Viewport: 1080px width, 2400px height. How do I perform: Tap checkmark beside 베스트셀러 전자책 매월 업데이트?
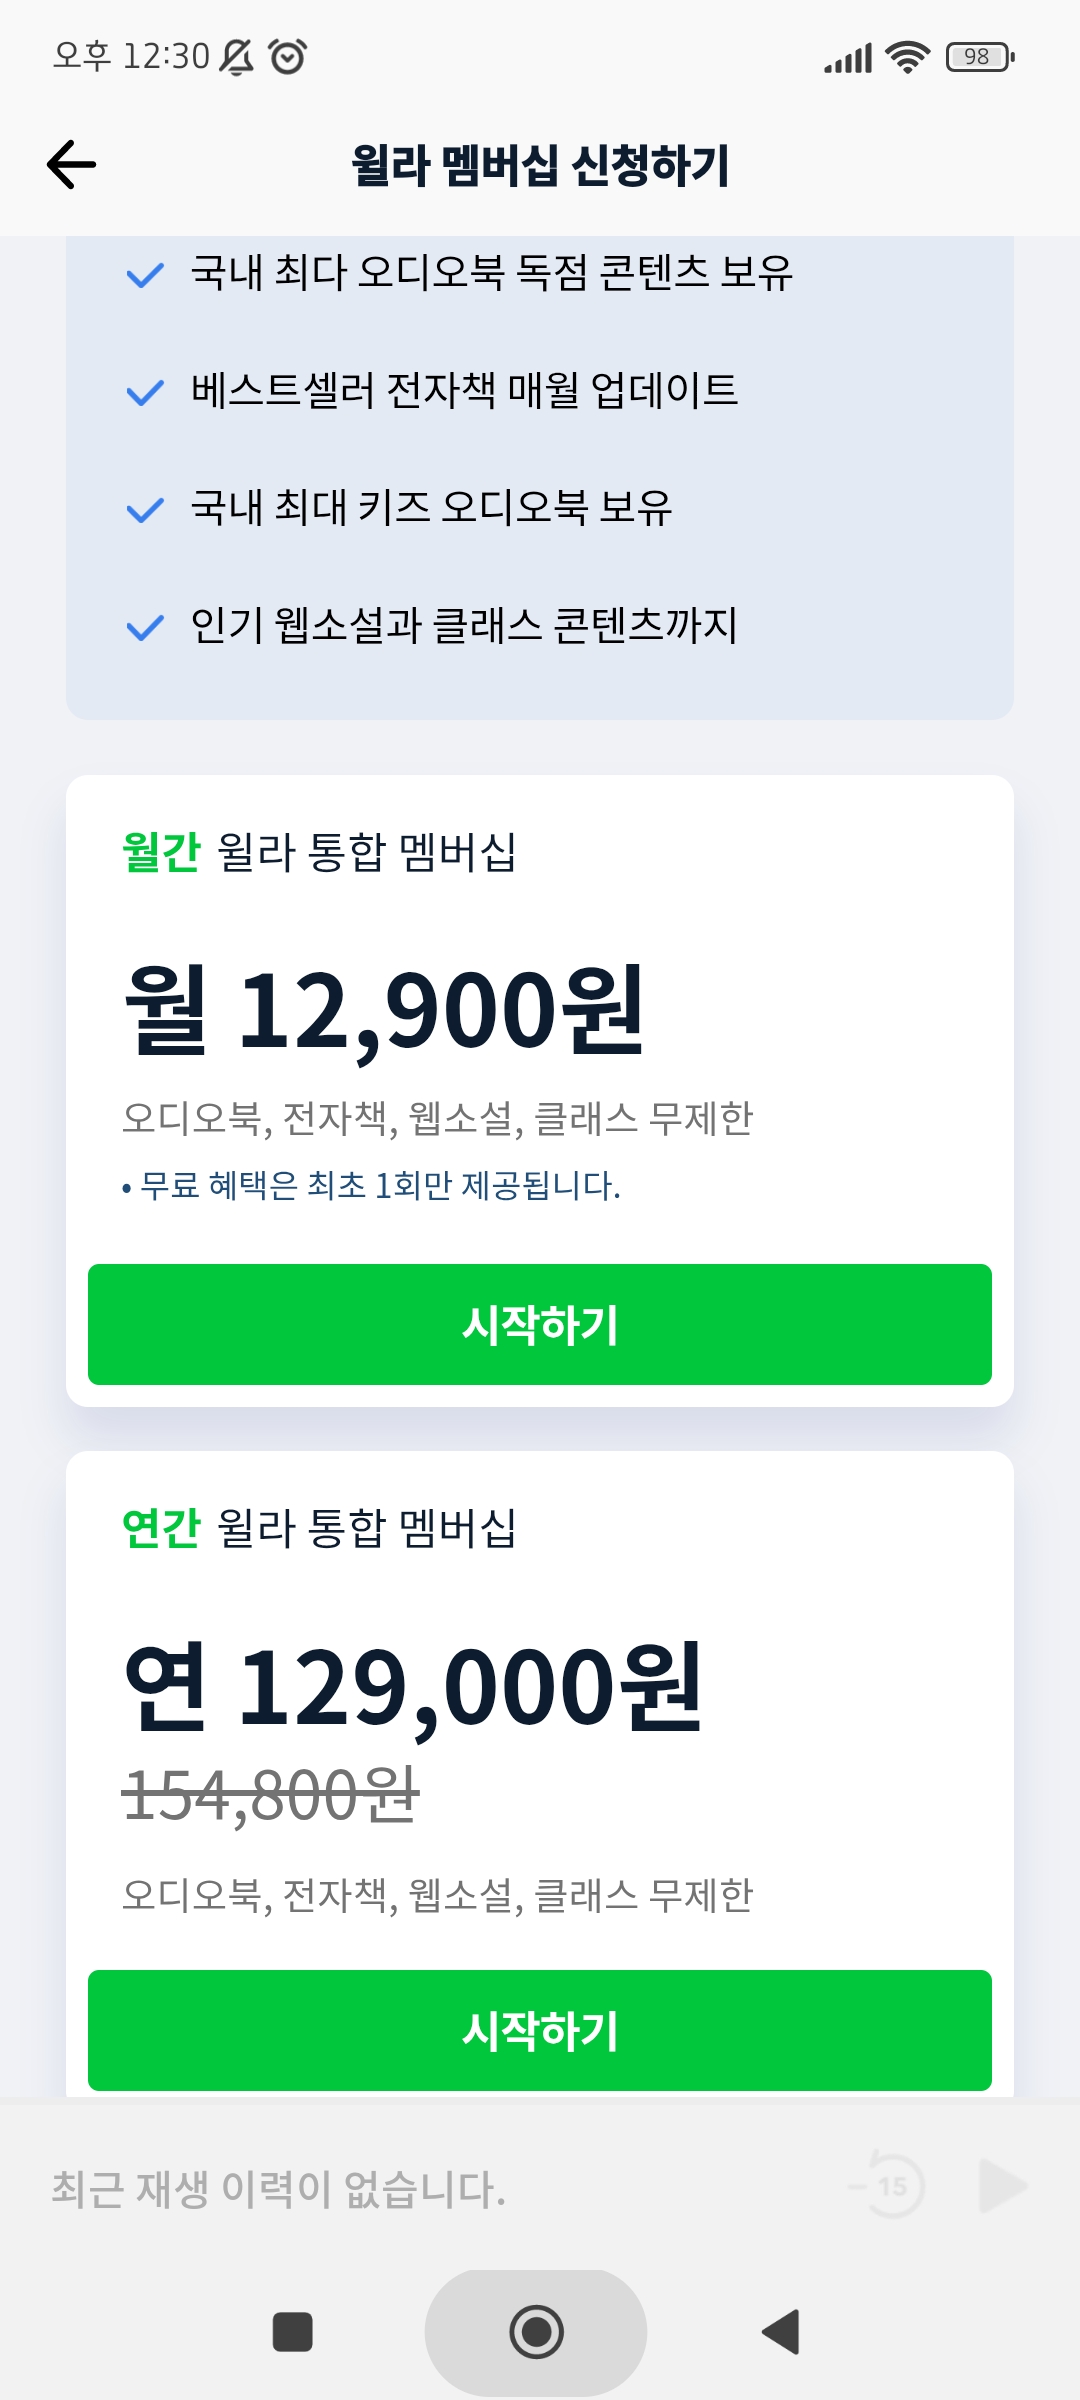point(145,392)
